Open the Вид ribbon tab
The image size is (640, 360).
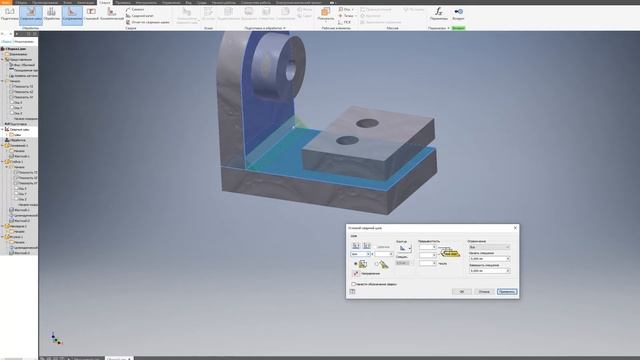click(x=189, y=2)
